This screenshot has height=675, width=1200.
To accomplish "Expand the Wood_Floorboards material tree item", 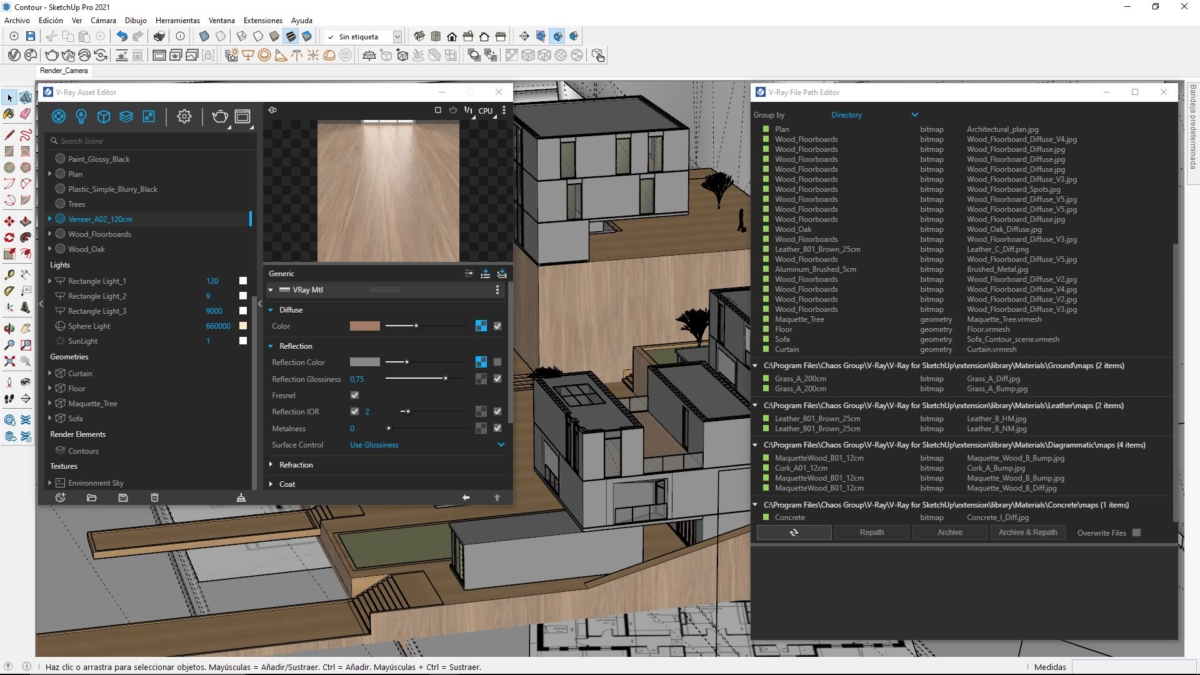I will tap(50, 234).
